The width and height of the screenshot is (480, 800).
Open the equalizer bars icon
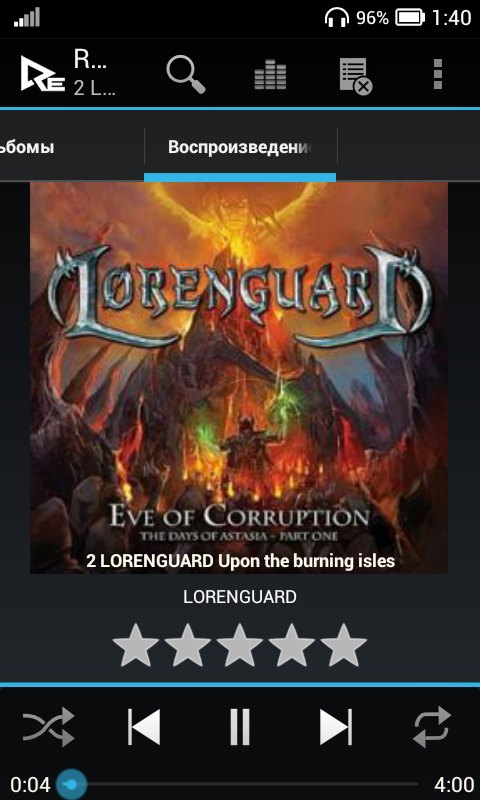click(270, 74)
